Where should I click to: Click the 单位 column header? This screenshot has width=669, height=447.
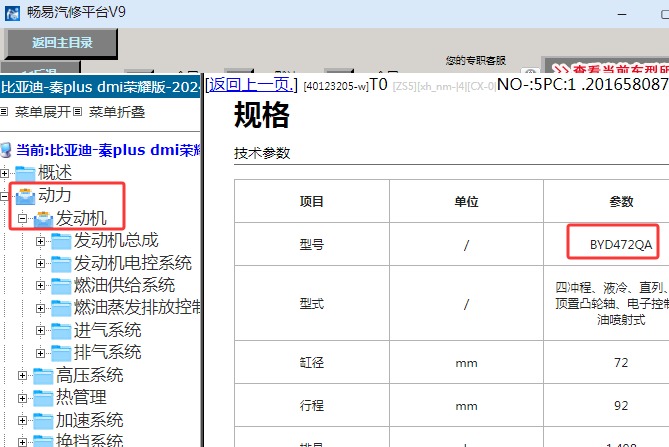point(466,201)
